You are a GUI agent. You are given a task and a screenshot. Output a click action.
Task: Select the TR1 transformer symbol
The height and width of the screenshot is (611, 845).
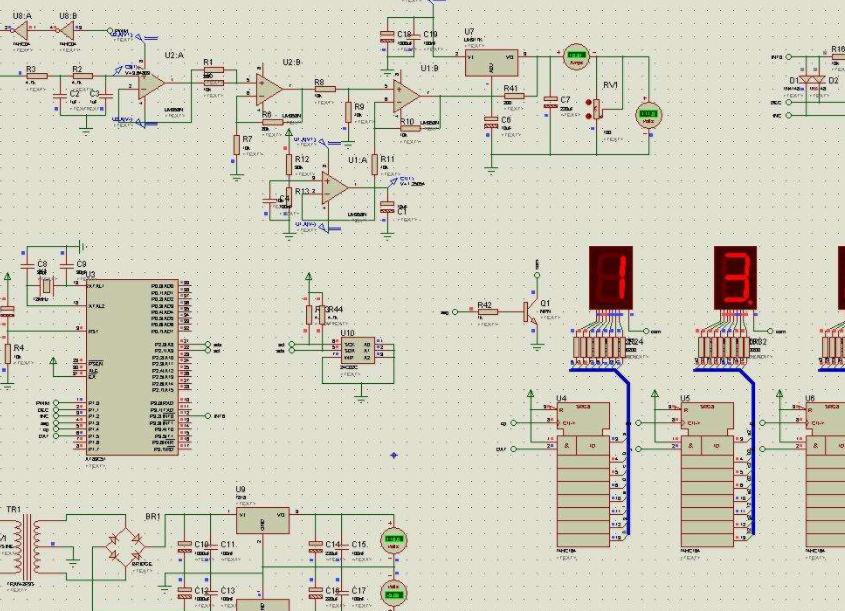click(x=26, y=547)
